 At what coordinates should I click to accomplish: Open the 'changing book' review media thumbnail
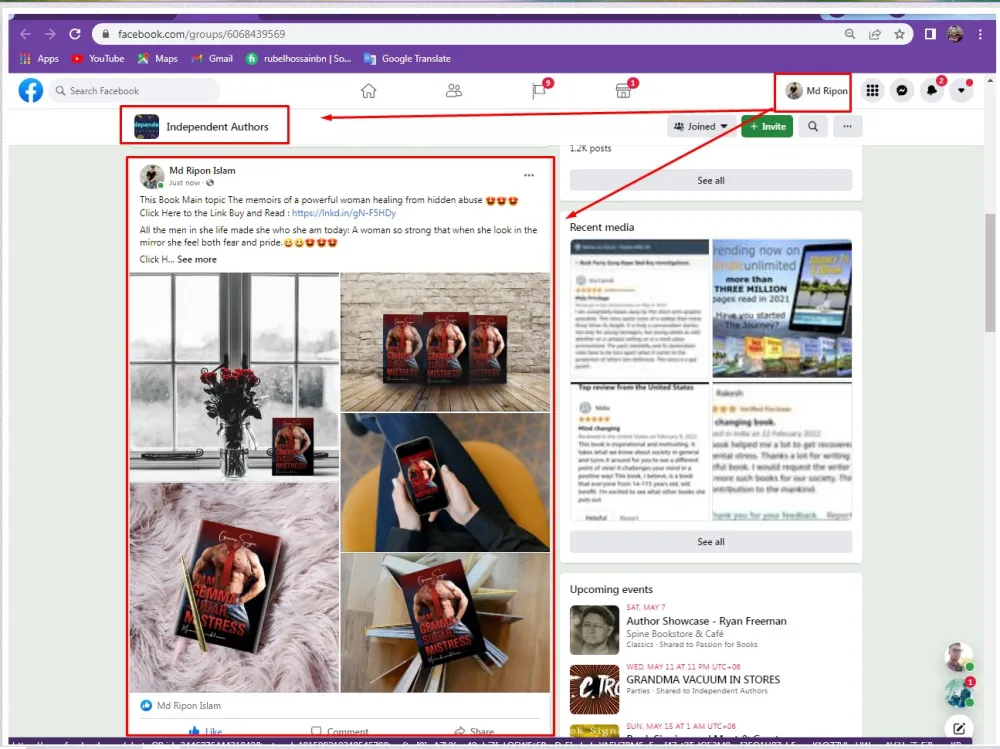tap(782, 452)
